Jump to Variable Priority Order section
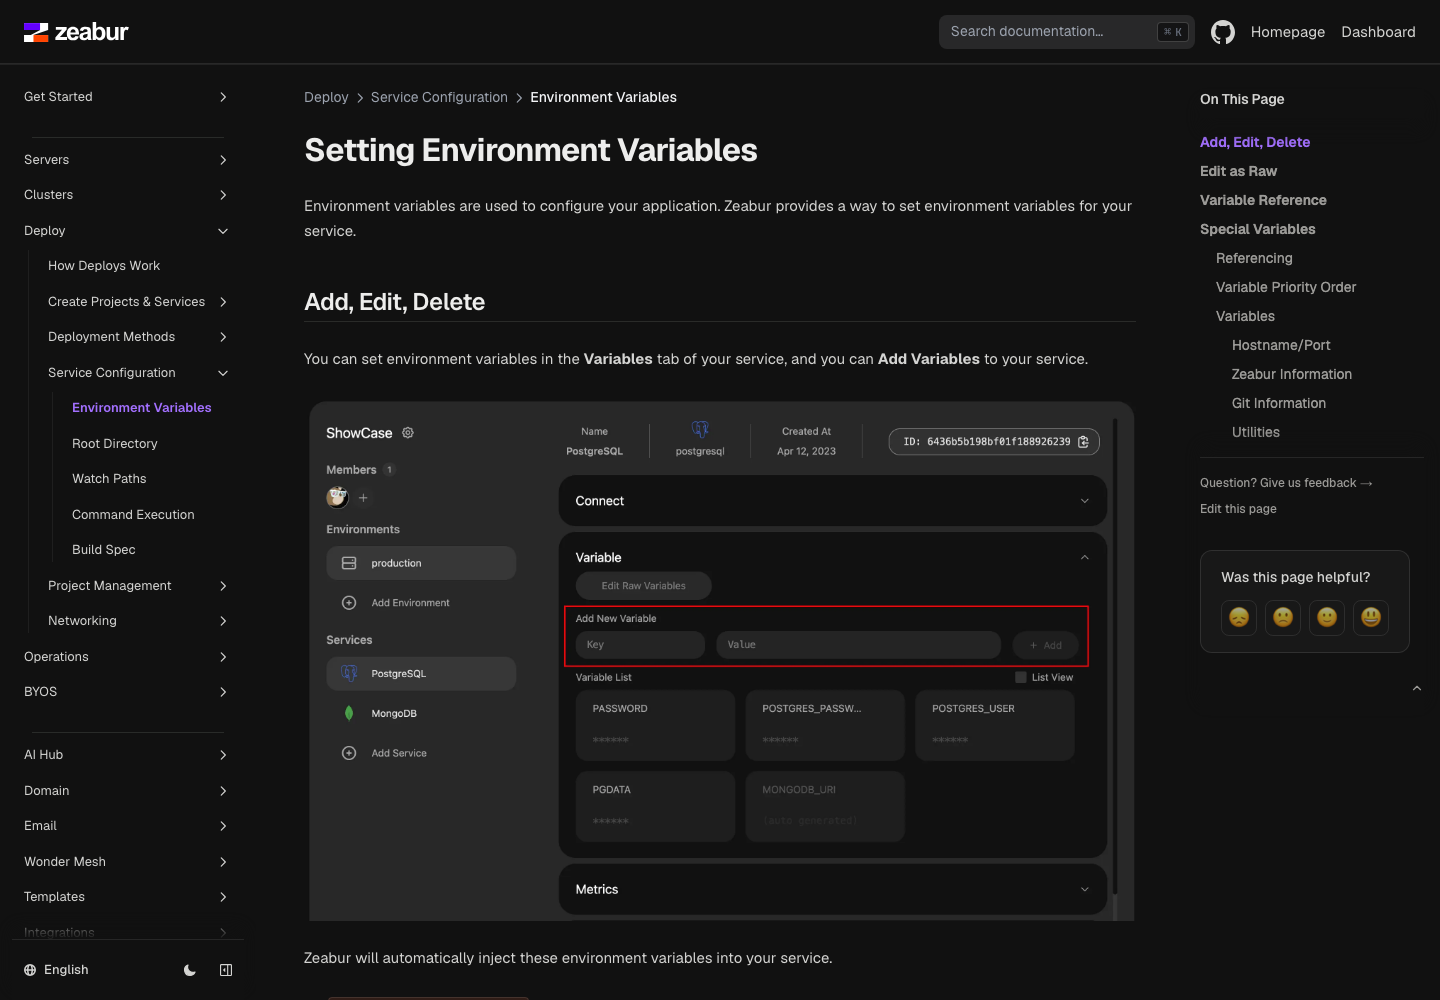 click(x=1286, y=287)
